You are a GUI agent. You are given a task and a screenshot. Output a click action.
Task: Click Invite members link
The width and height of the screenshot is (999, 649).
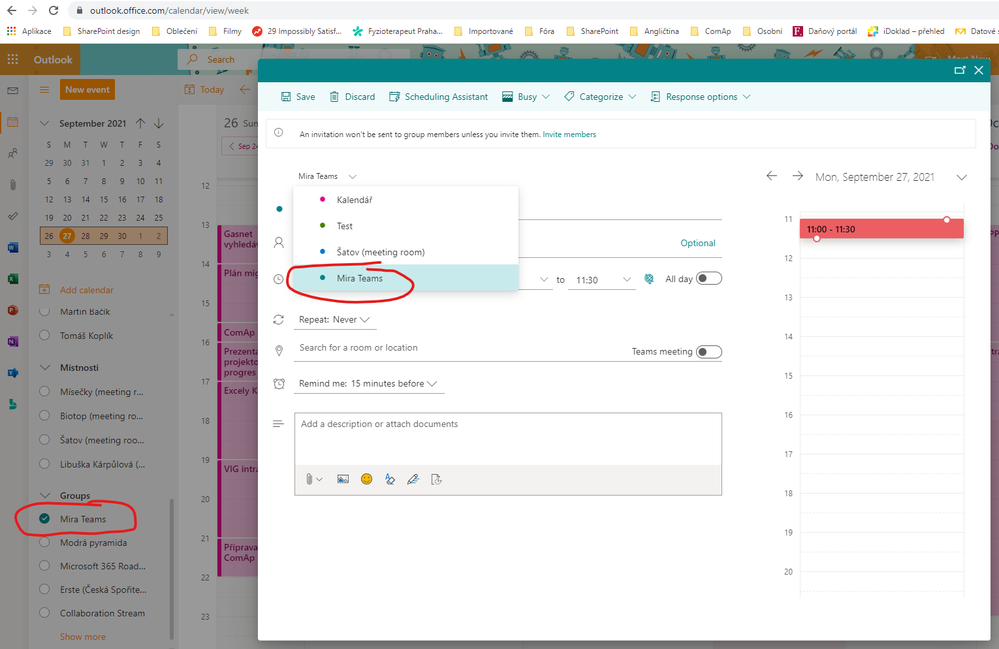569,134
